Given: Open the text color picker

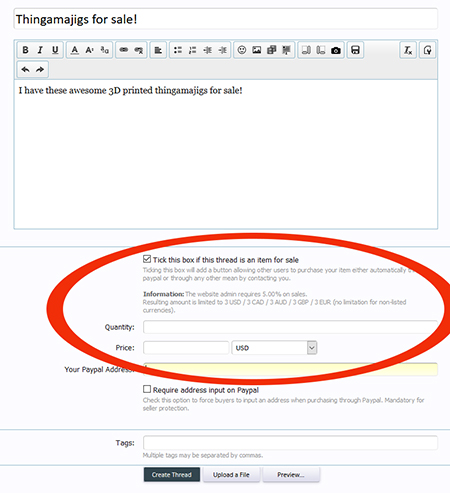Looking at the screenshot, I should pyautogui.click(x=75, y=50).
